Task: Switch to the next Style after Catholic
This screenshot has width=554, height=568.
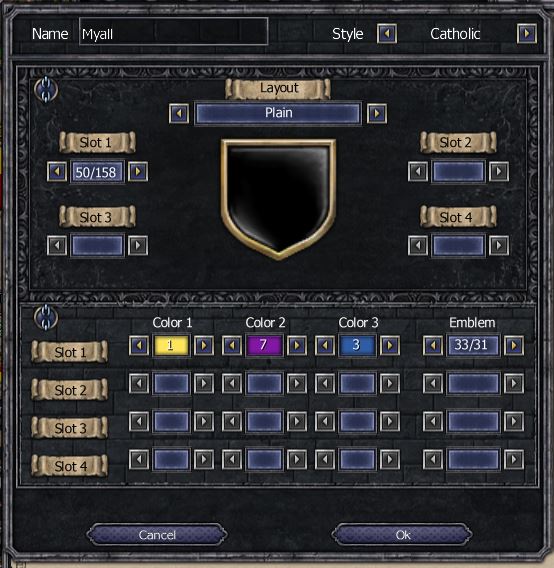Action: point(526,34)
